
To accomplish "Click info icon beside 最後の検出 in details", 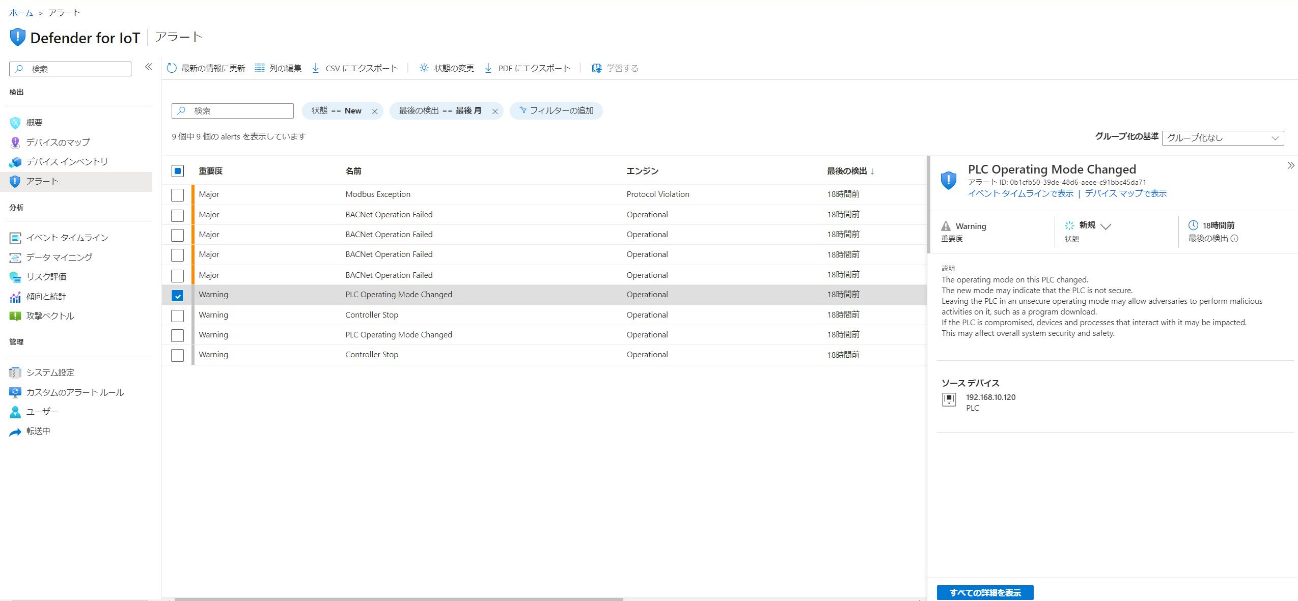I will [1234, 239].
